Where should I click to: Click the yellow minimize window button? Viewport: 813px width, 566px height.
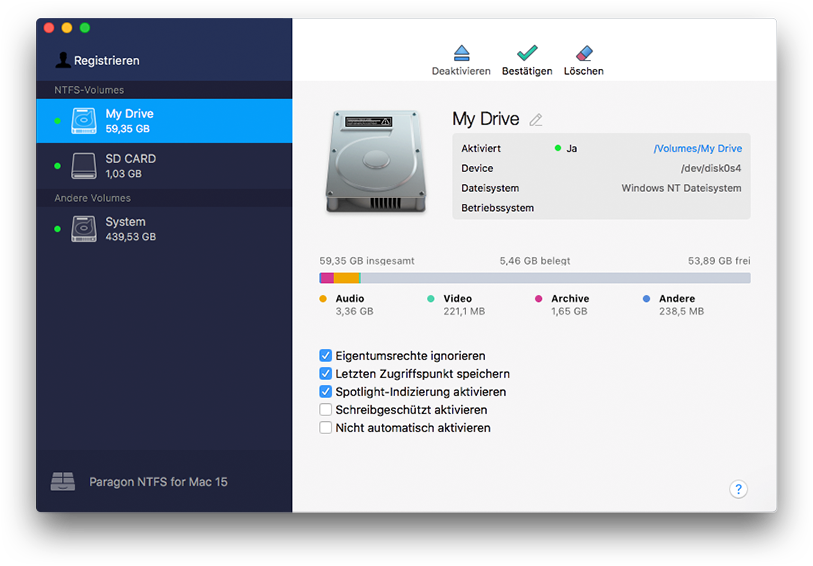tap(67, 27)
